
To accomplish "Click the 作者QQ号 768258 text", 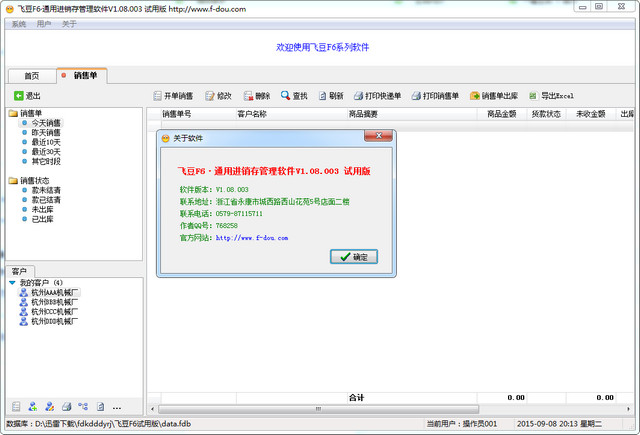I will click(x=209, y=226).
